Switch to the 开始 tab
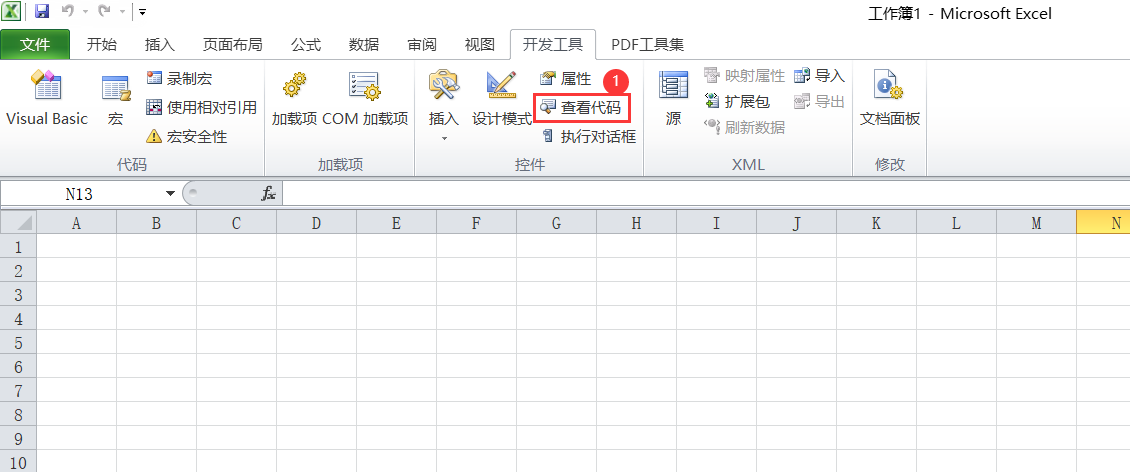1130x472 pixels. click(x=102, y=45)
